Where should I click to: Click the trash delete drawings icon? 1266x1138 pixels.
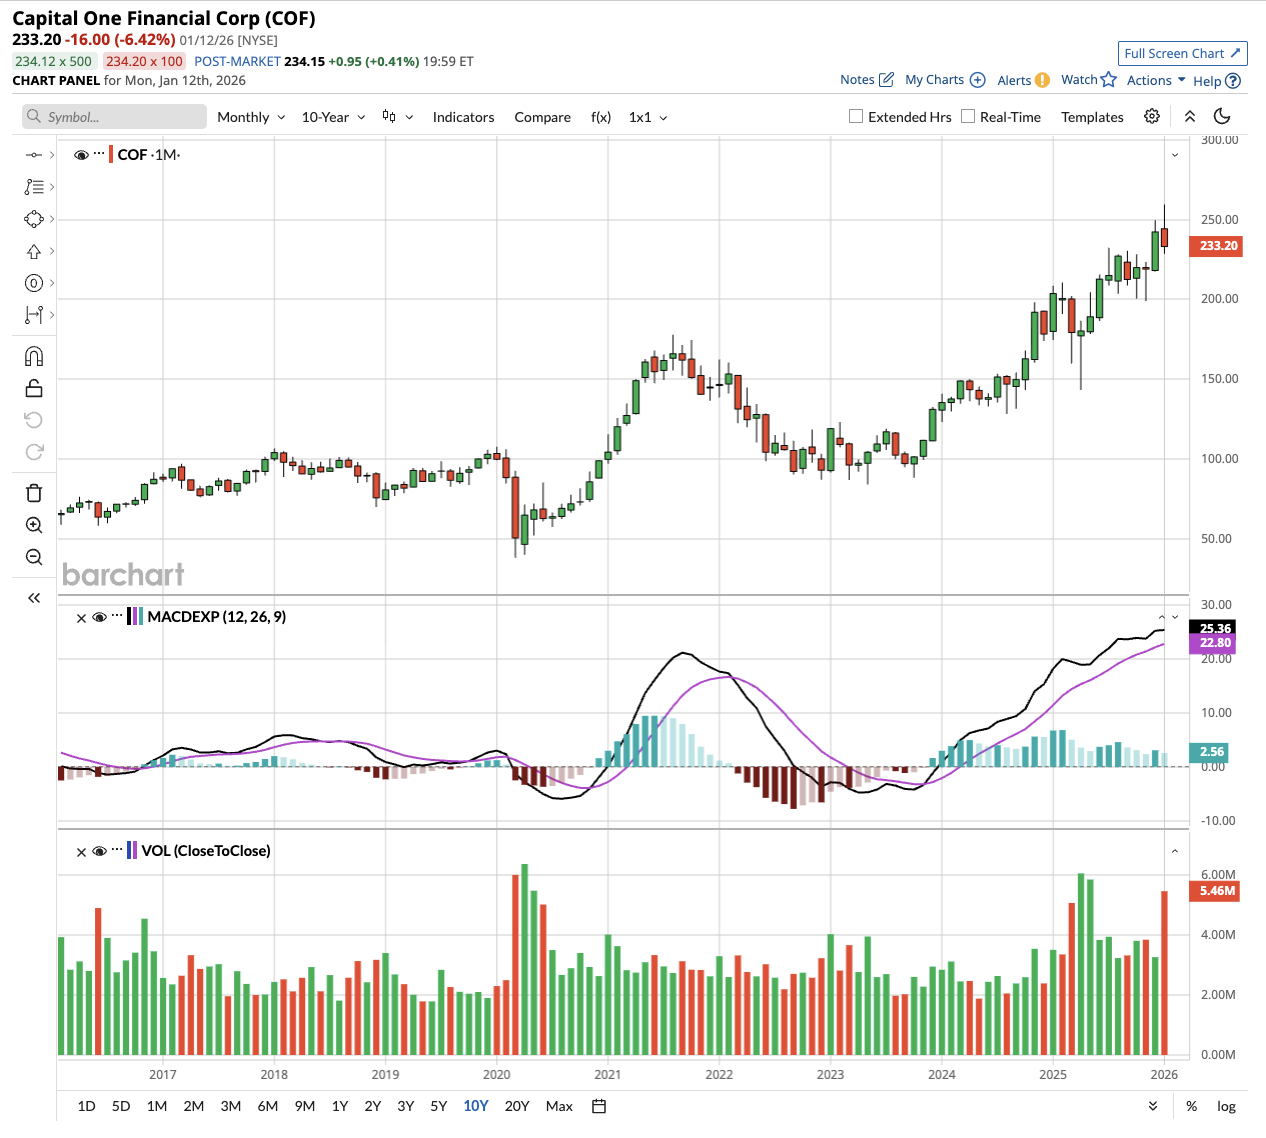click(x=34, y=493)
